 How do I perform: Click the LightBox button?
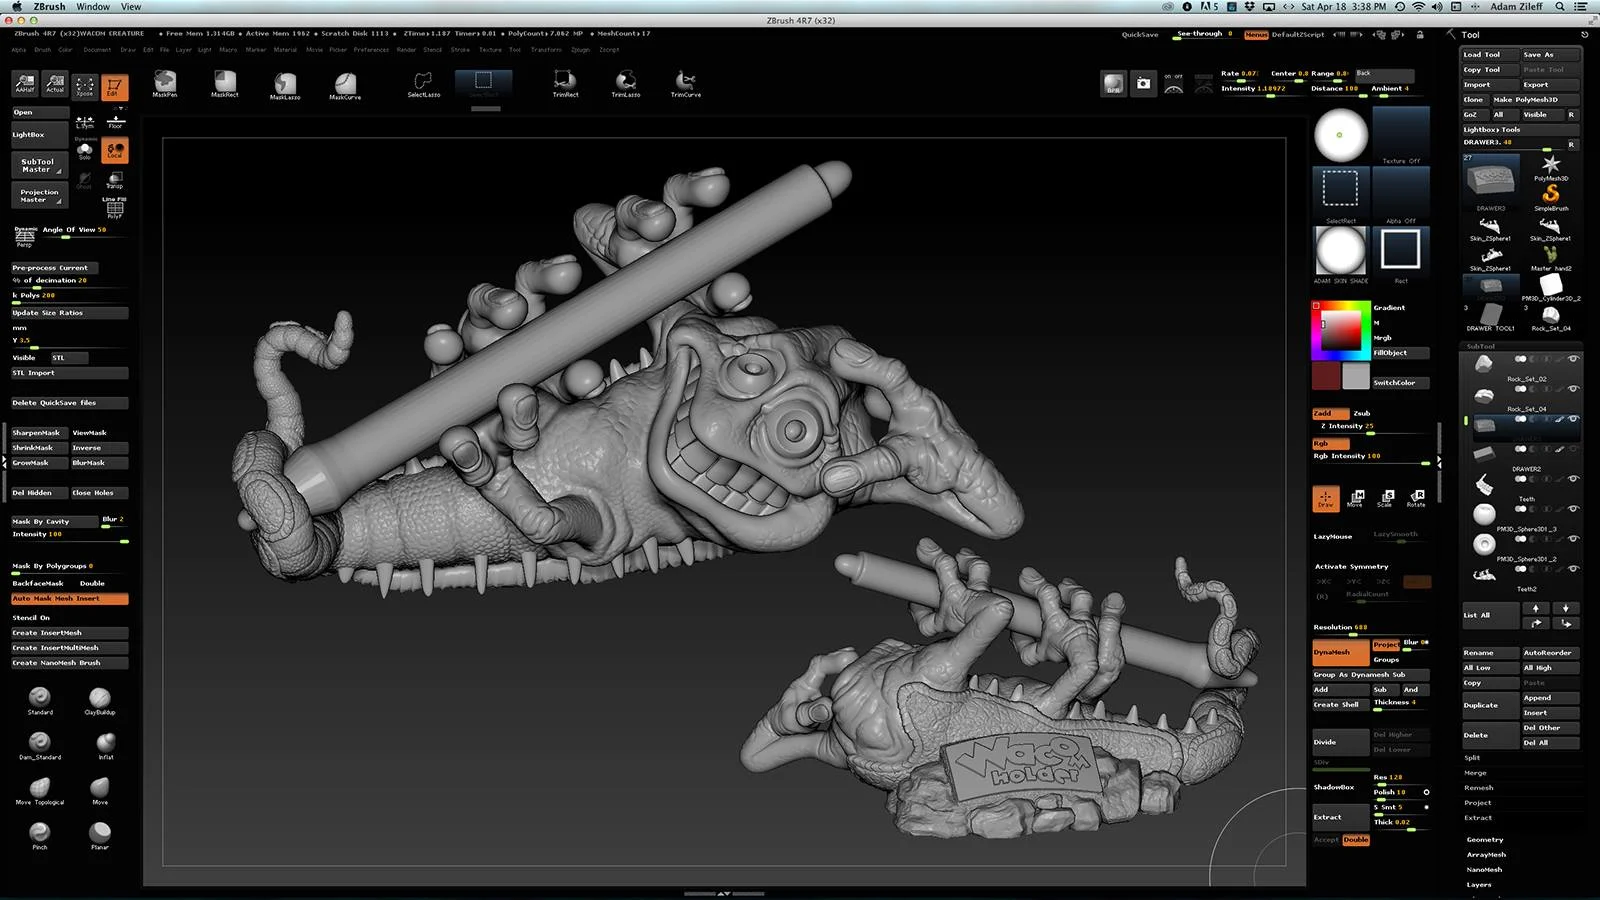[x=39, y=135]
